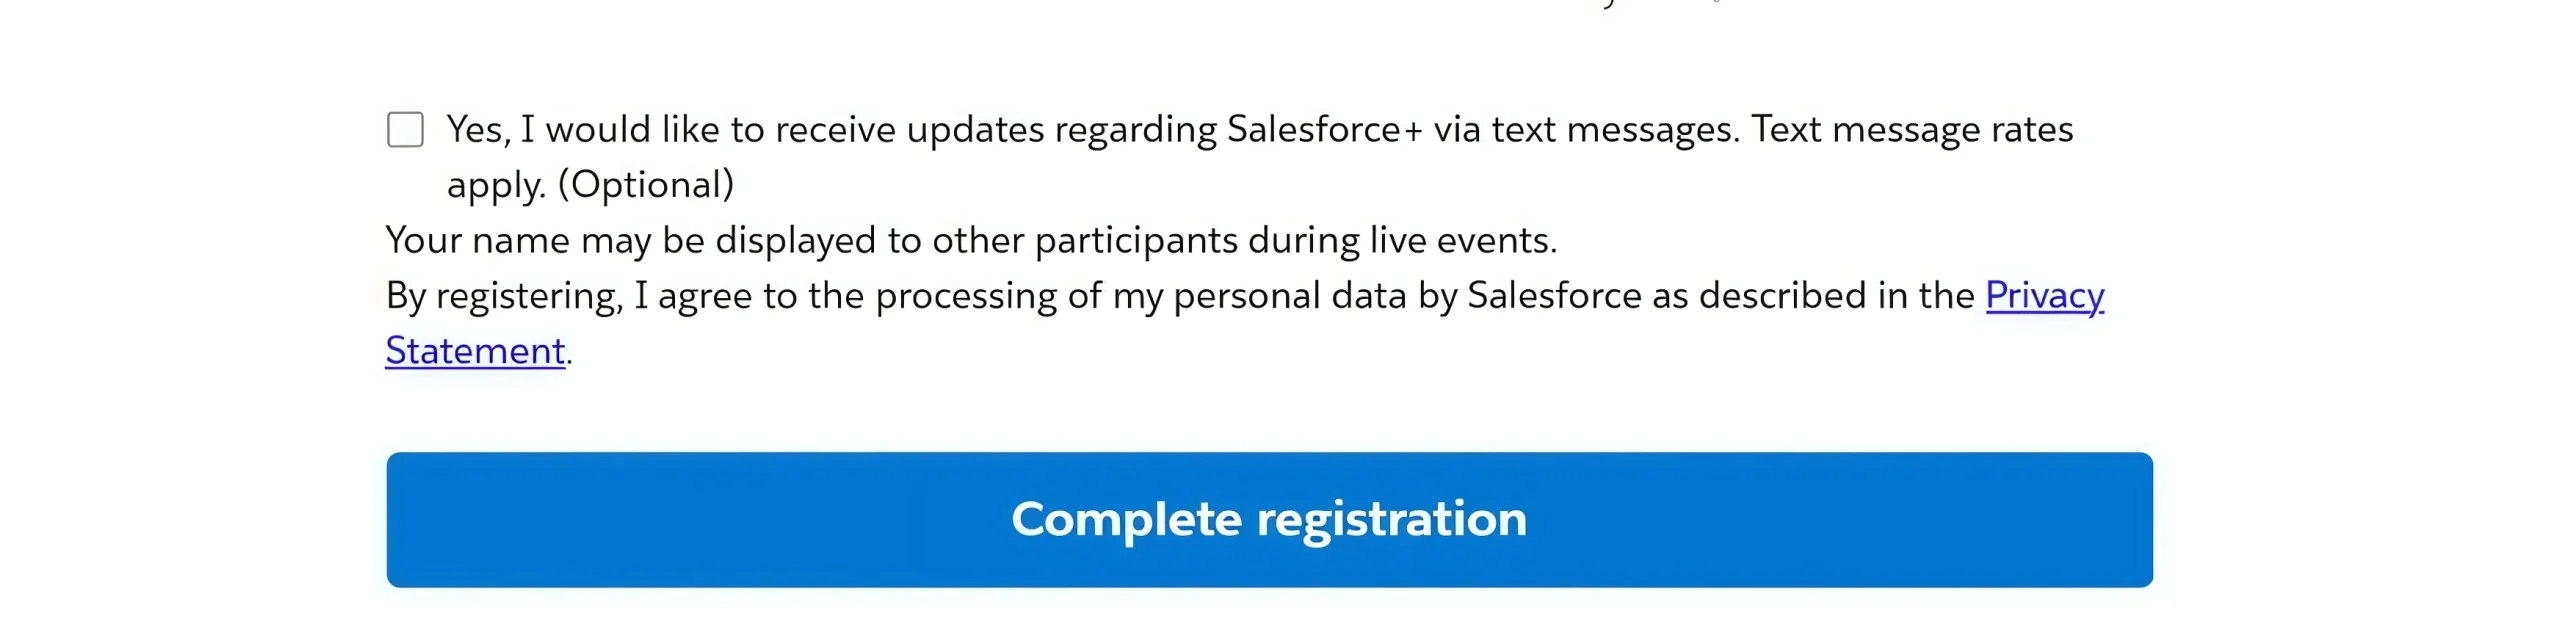
Task: Click the Privacy Statement hyperlink
Action: [2045, 296]
